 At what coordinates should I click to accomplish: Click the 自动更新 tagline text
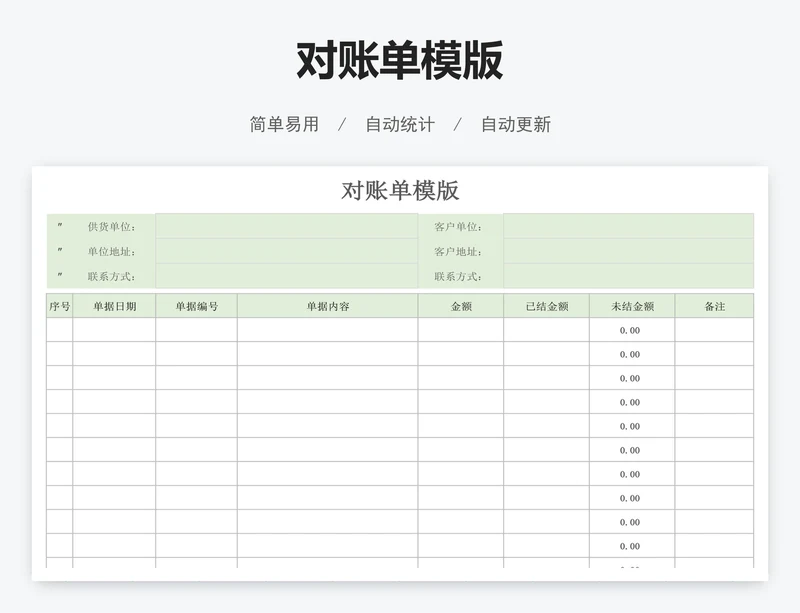tap(516, 125)
